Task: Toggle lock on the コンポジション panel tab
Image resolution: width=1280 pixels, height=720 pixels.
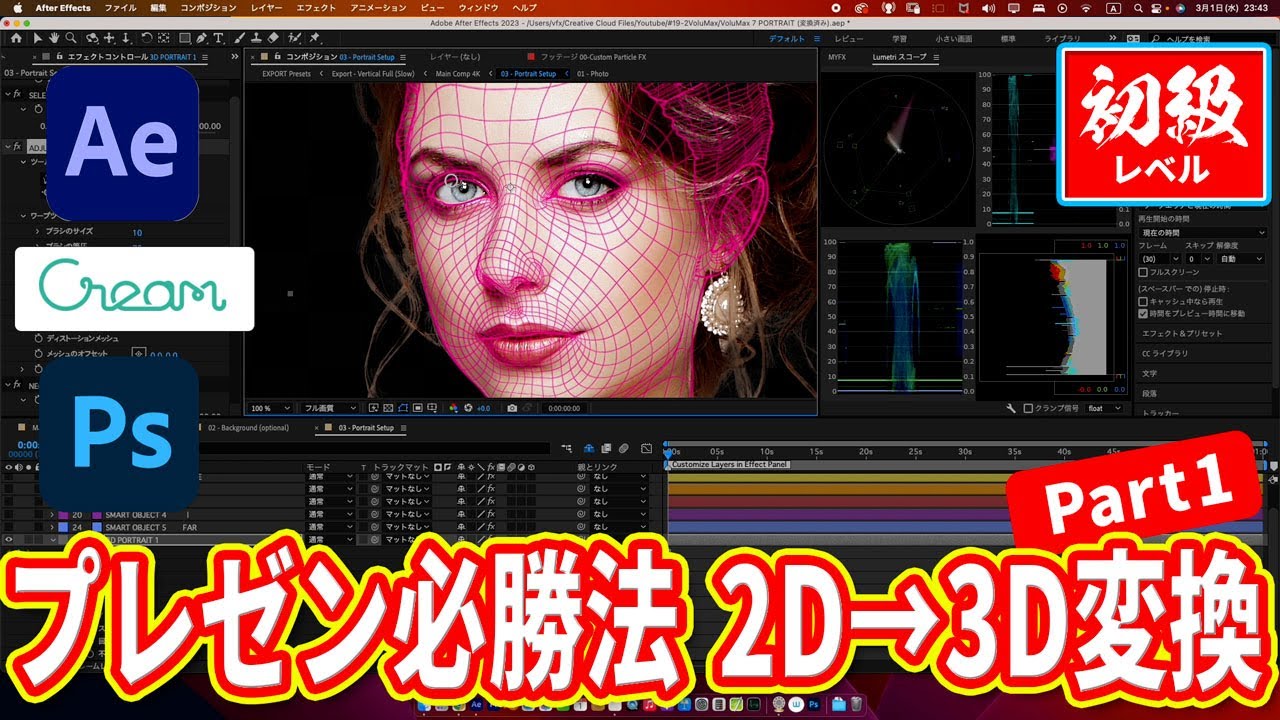Action: coord(279,57)
